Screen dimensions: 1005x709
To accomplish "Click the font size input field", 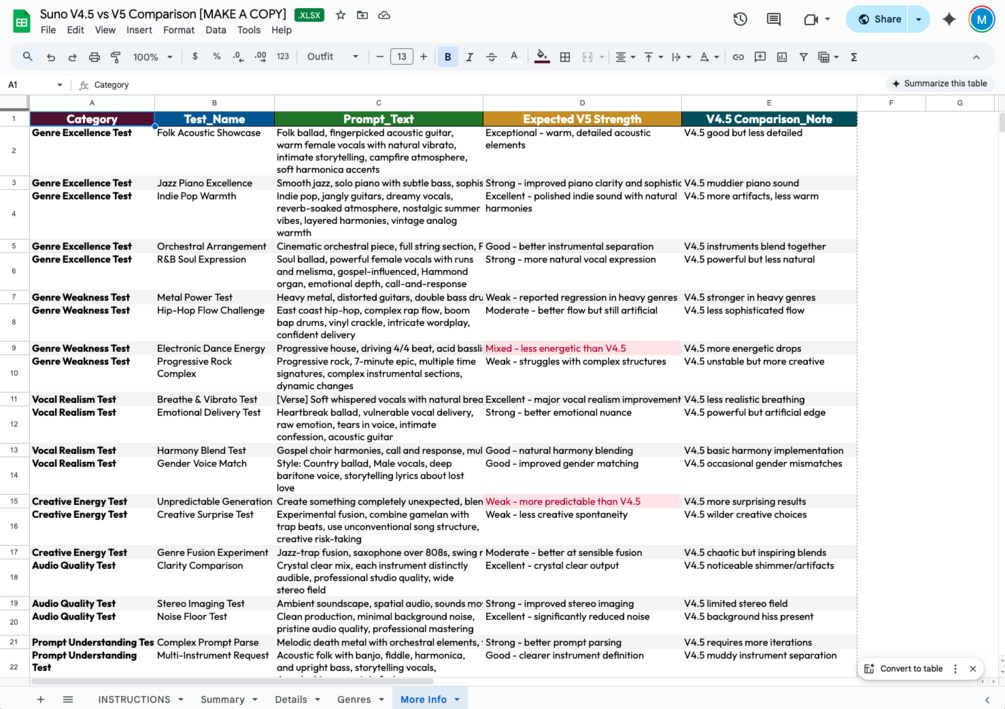I will click(x=401, y=57).
